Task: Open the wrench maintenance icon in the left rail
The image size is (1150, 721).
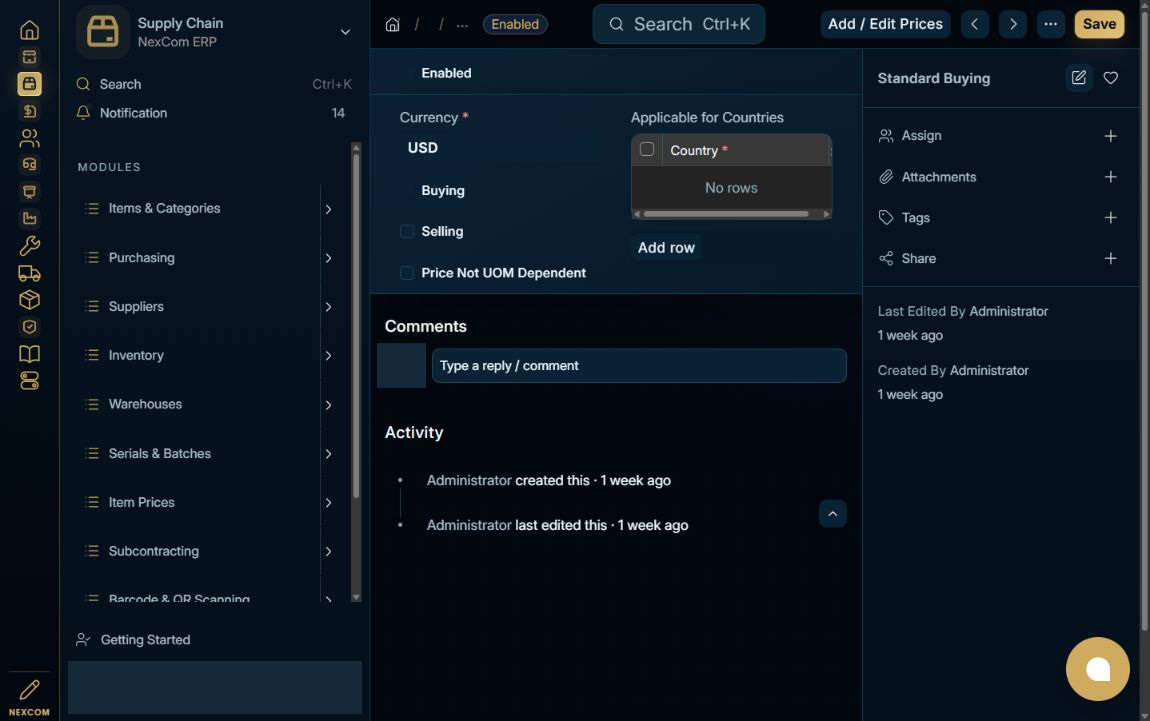Action: click(29, 245)
